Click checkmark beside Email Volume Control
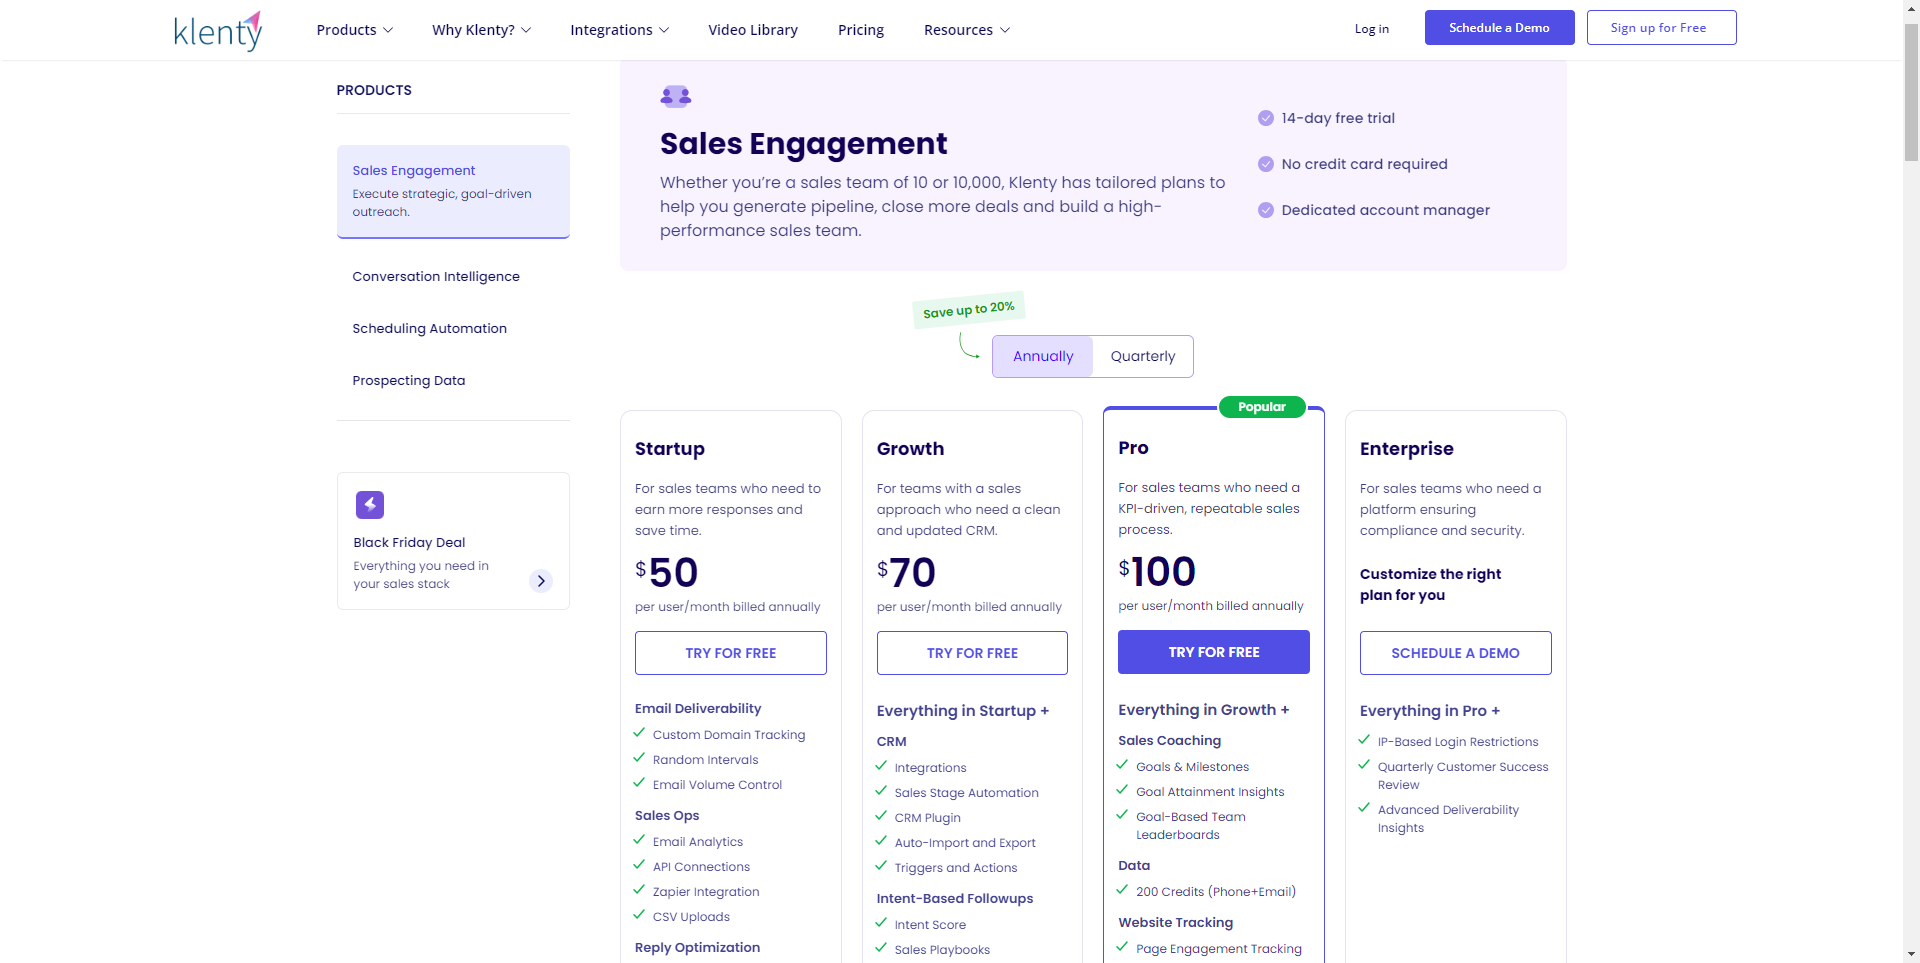This screenshot has height=963, width=1920. pos(639,783)
